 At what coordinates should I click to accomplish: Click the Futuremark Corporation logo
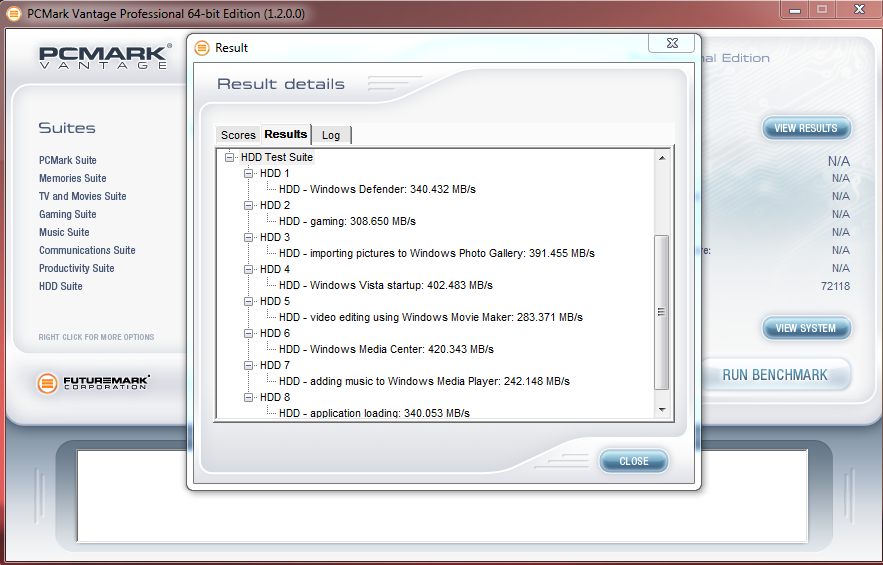(94, 383)
